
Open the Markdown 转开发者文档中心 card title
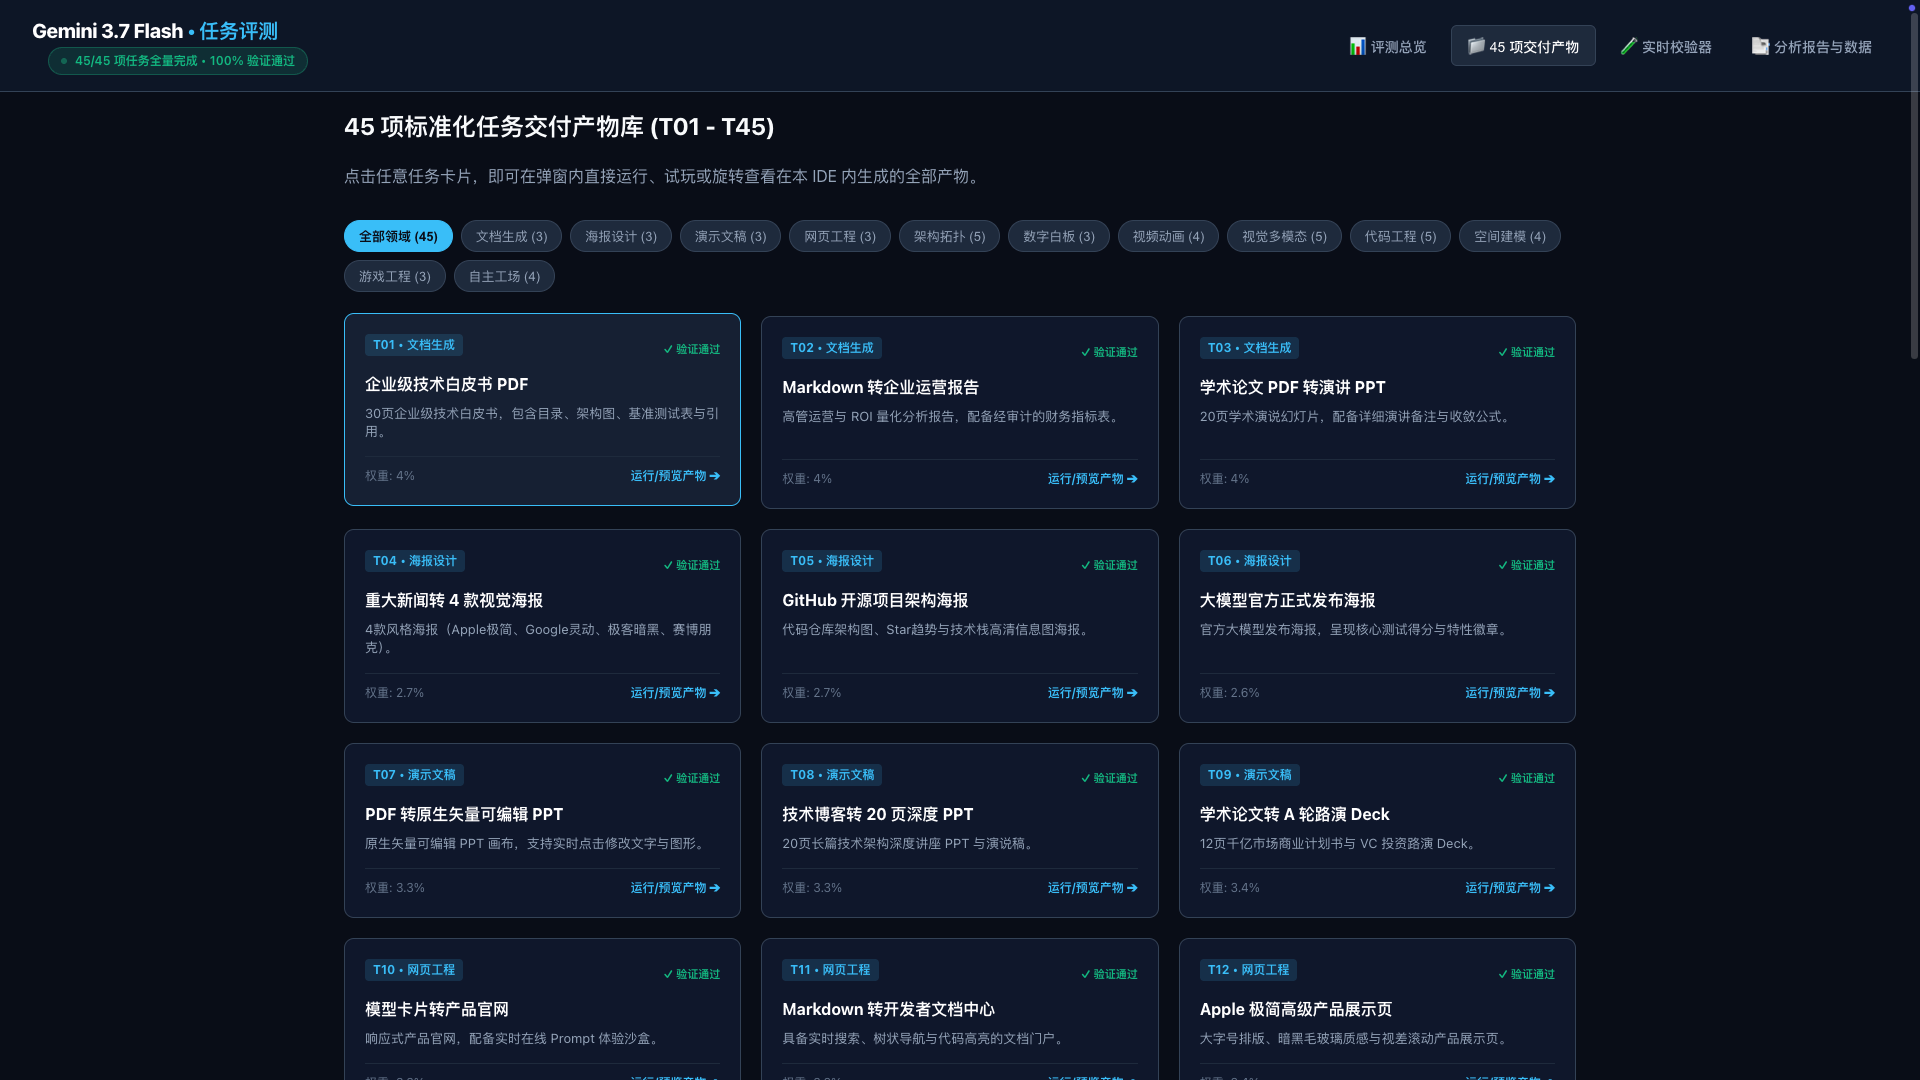pos(888,1010)
